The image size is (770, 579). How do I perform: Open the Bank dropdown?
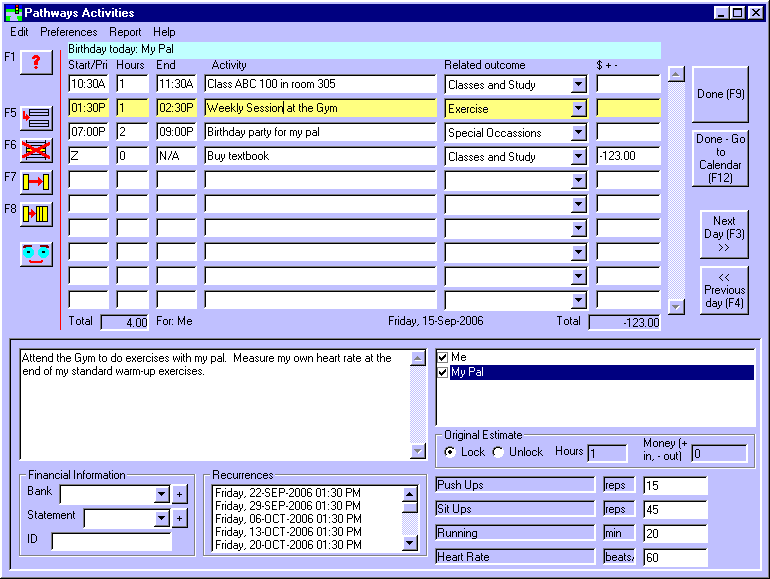(x=162, y=494)
